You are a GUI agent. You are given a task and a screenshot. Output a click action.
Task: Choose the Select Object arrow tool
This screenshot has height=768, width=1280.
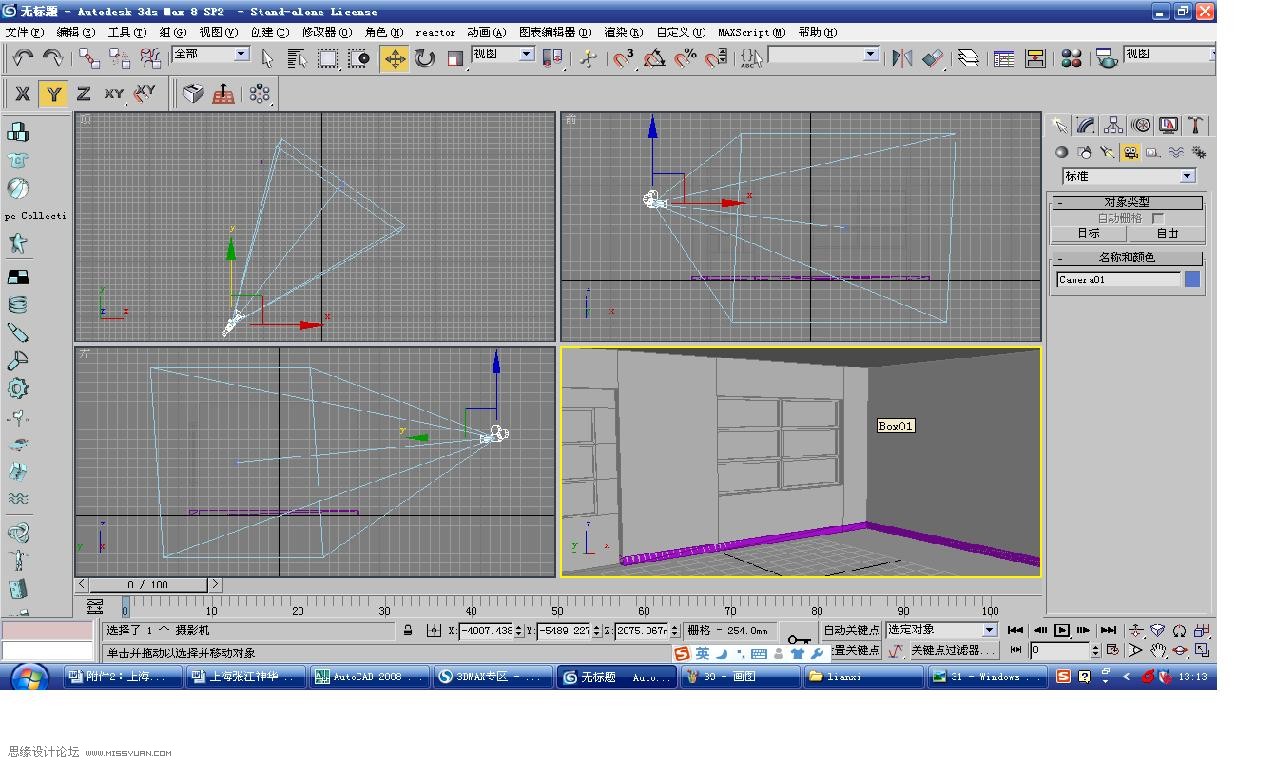(x=267, y=58)
